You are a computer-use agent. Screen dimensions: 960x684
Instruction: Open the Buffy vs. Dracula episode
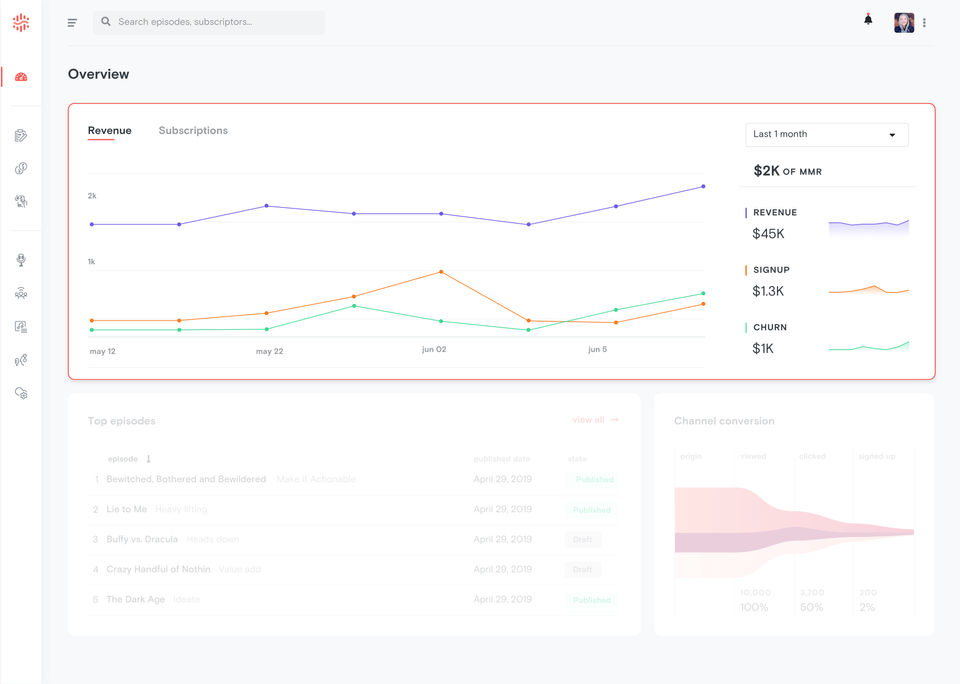(142, 539)
